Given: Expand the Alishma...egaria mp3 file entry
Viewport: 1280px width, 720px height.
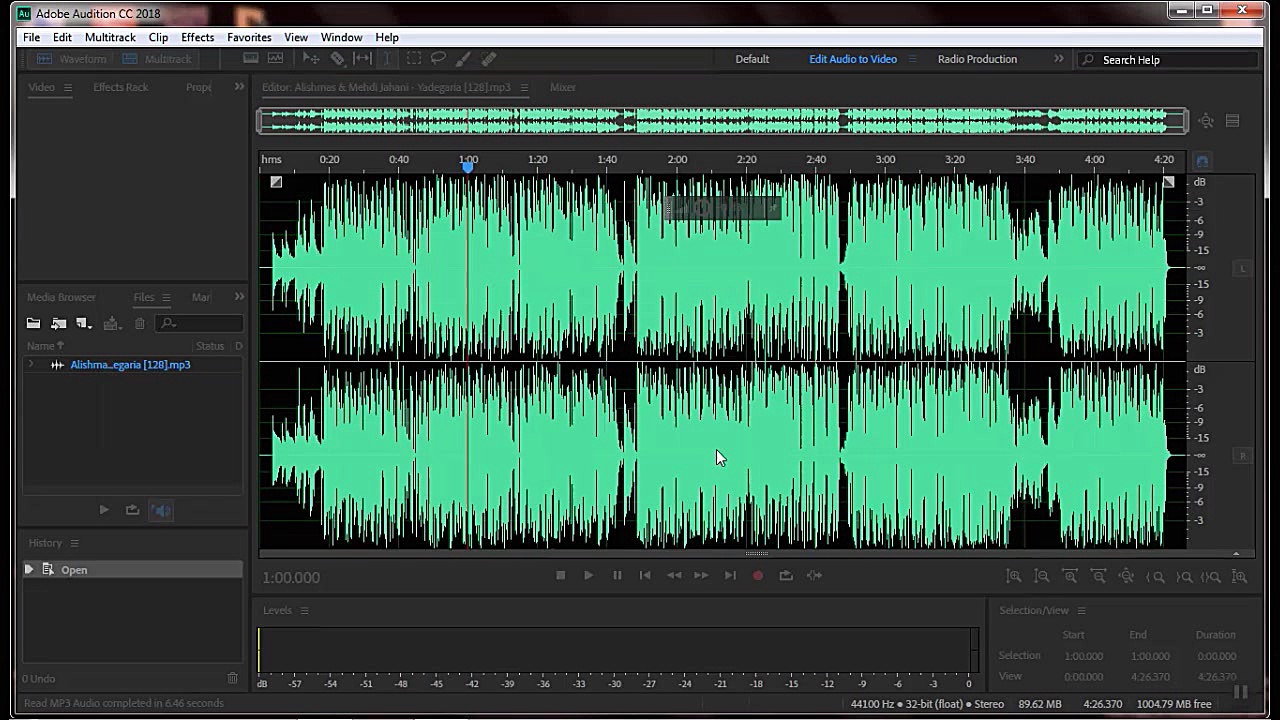Looking at the screenshot, I should click(x=30, y=365).
